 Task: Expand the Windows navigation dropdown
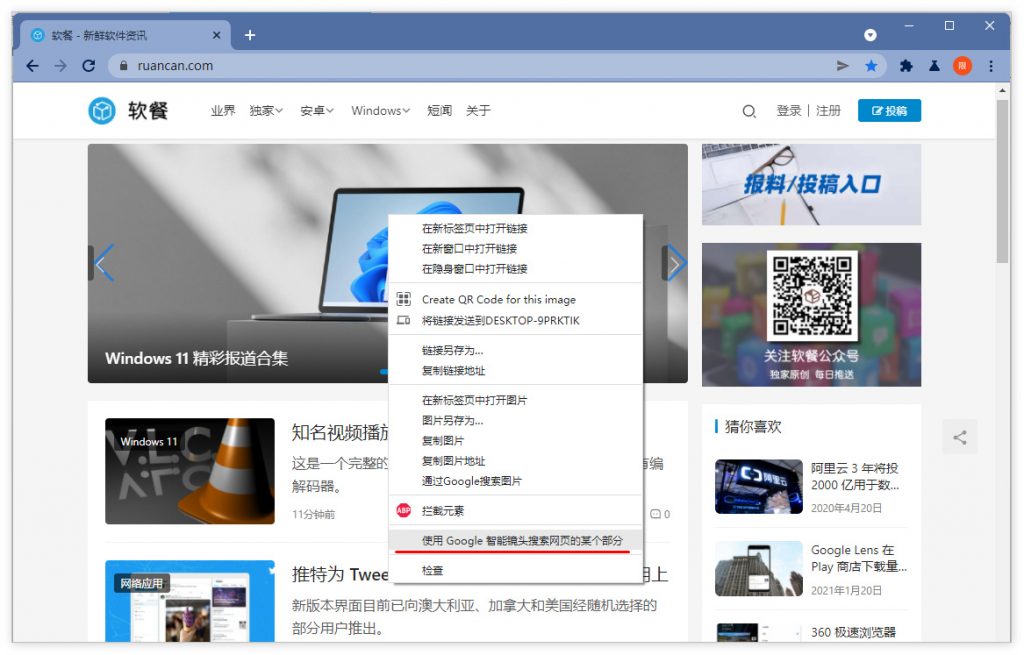point(380,111)
